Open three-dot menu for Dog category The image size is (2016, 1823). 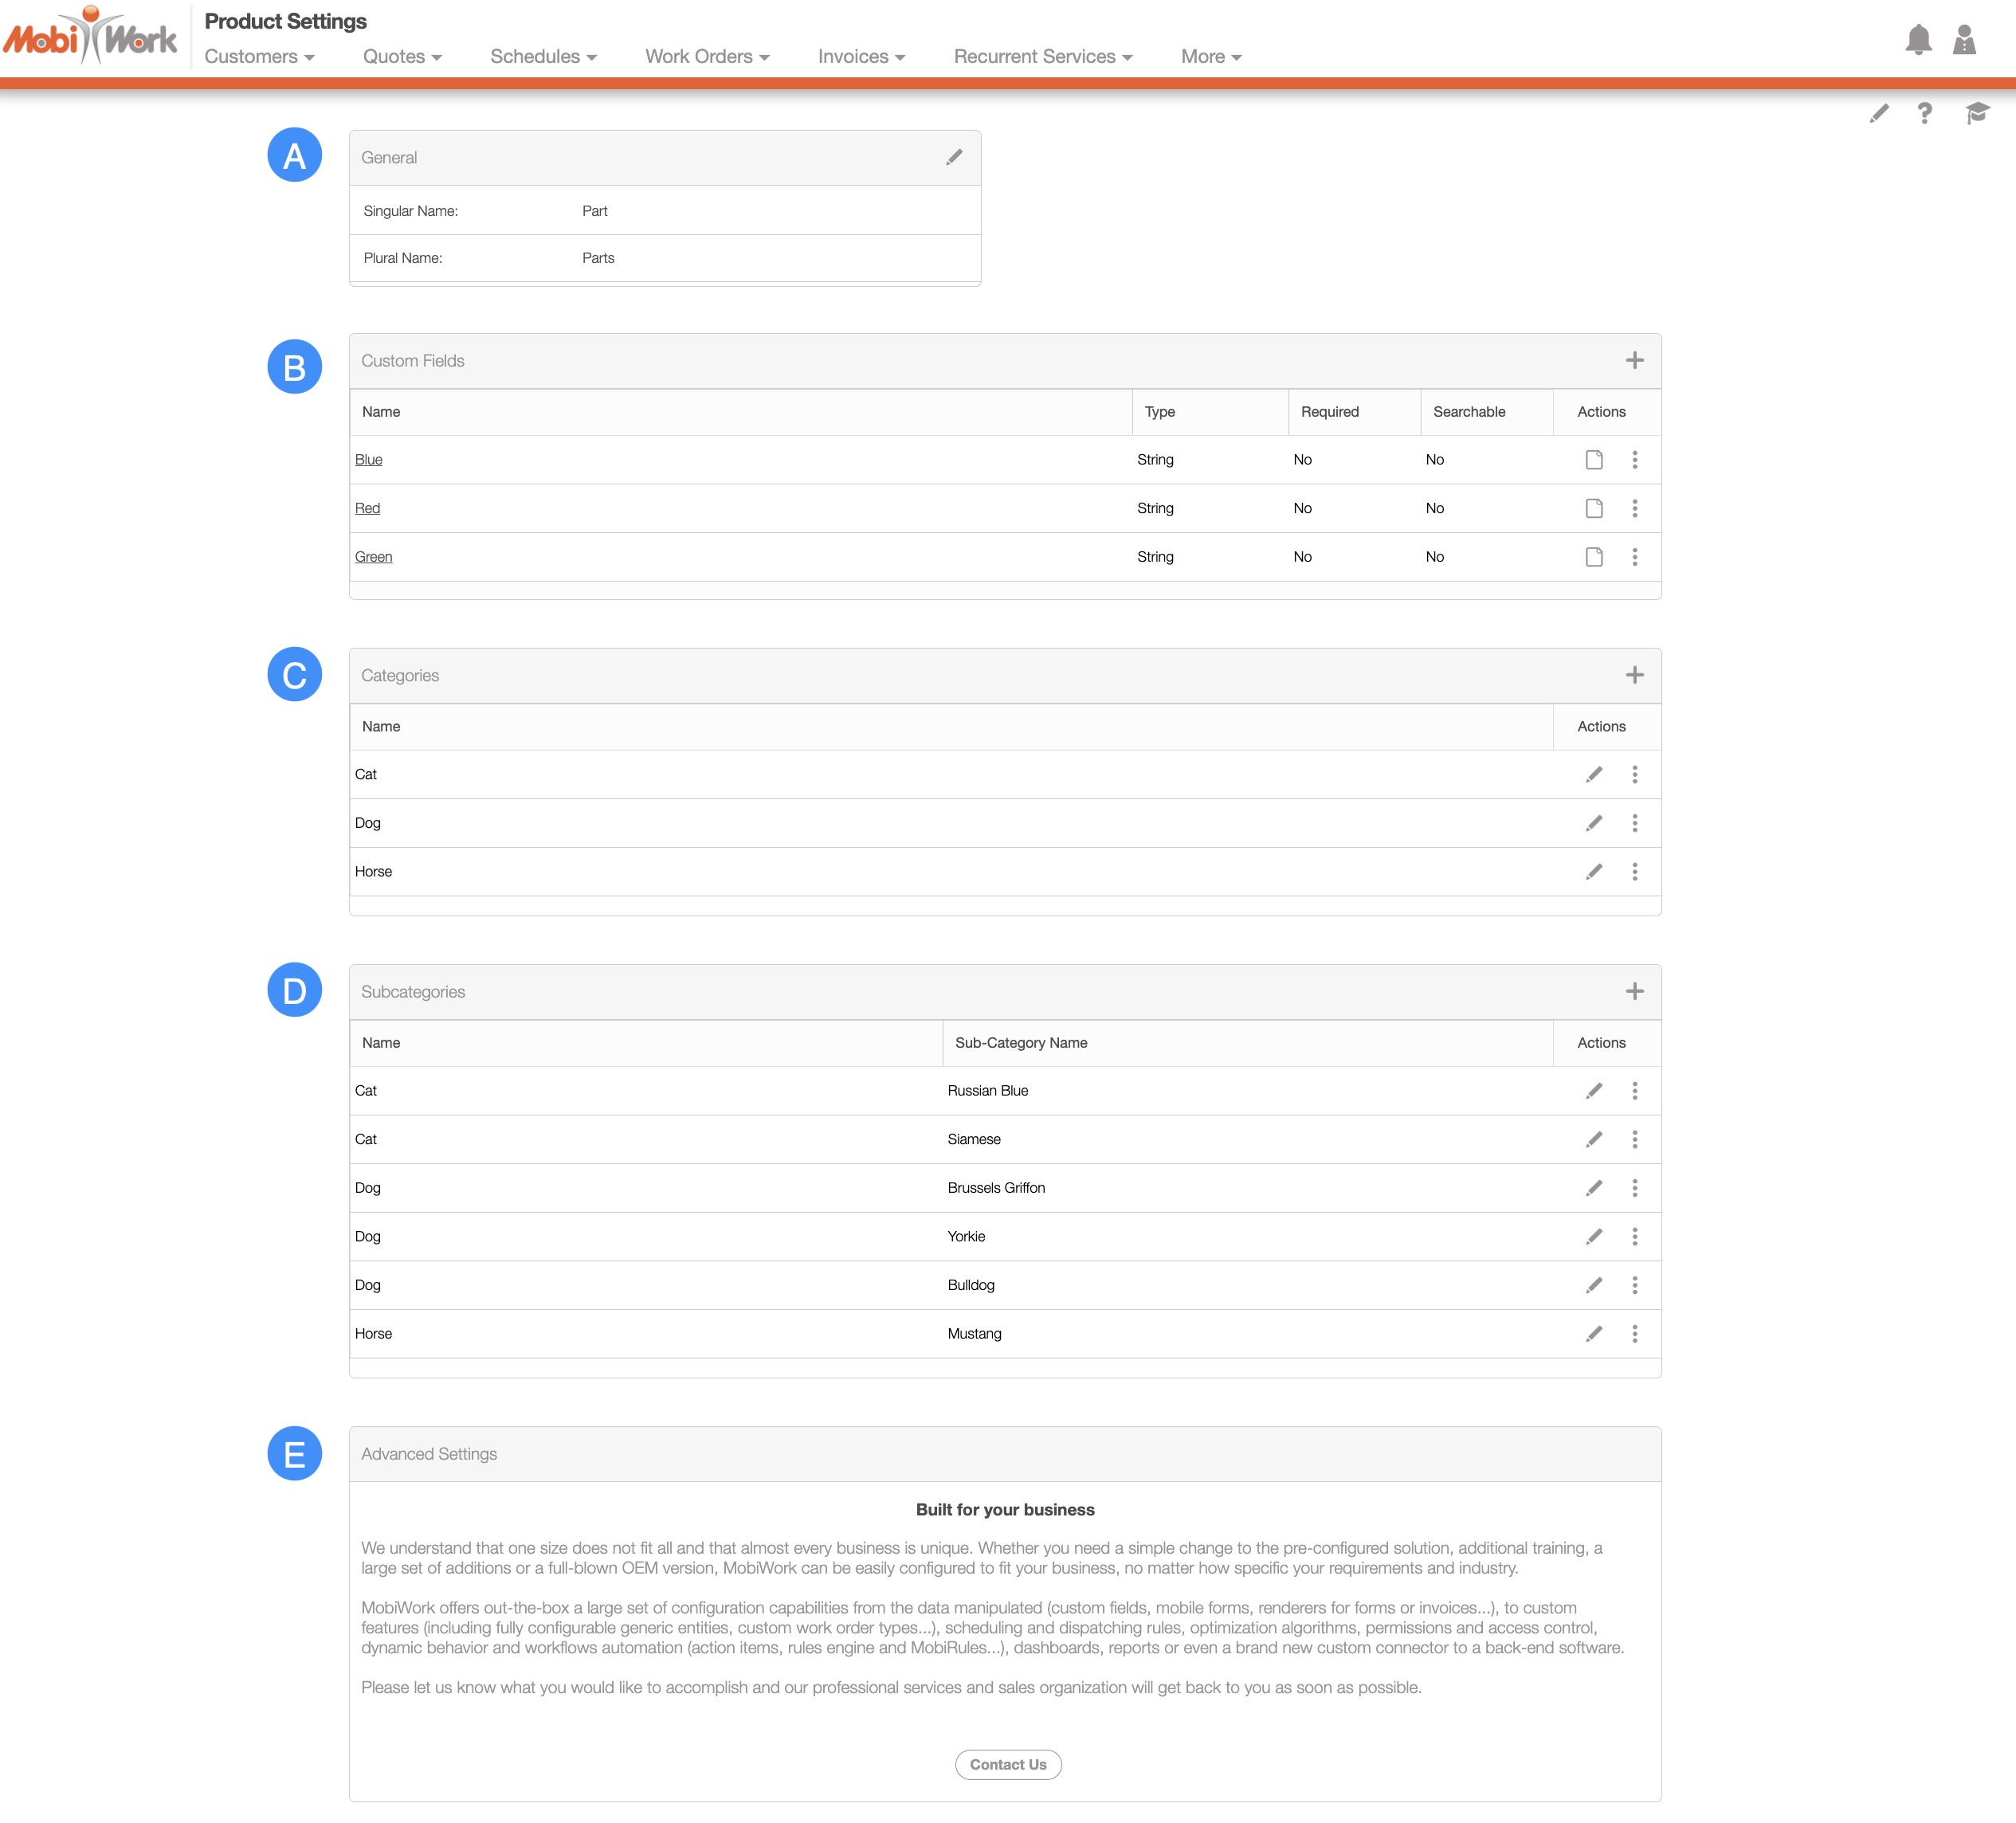coord(1634,823)
